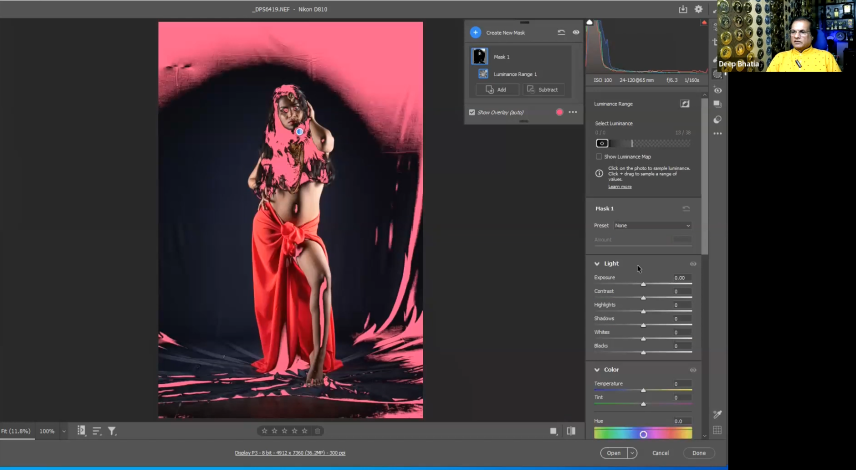This screenshot has width=856, height=470.
Task: Click the pink overlay color swatch
Action: pos(560,112)
